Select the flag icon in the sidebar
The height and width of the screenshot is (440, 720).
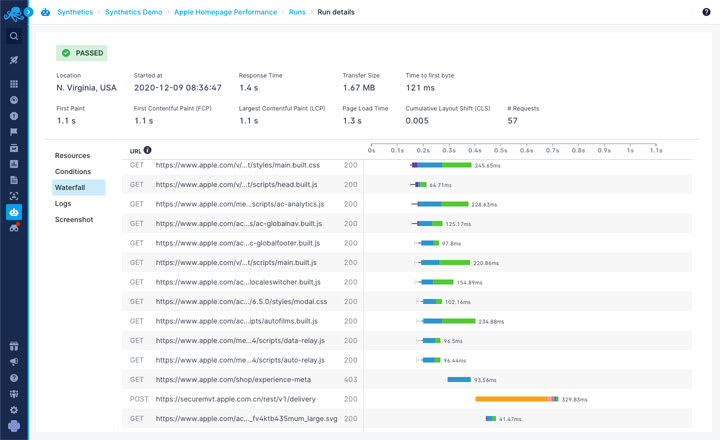[x=14, y=132]
